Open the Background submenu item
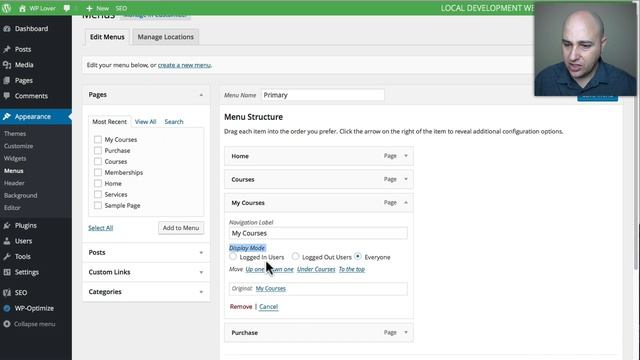 coord(20,196)
